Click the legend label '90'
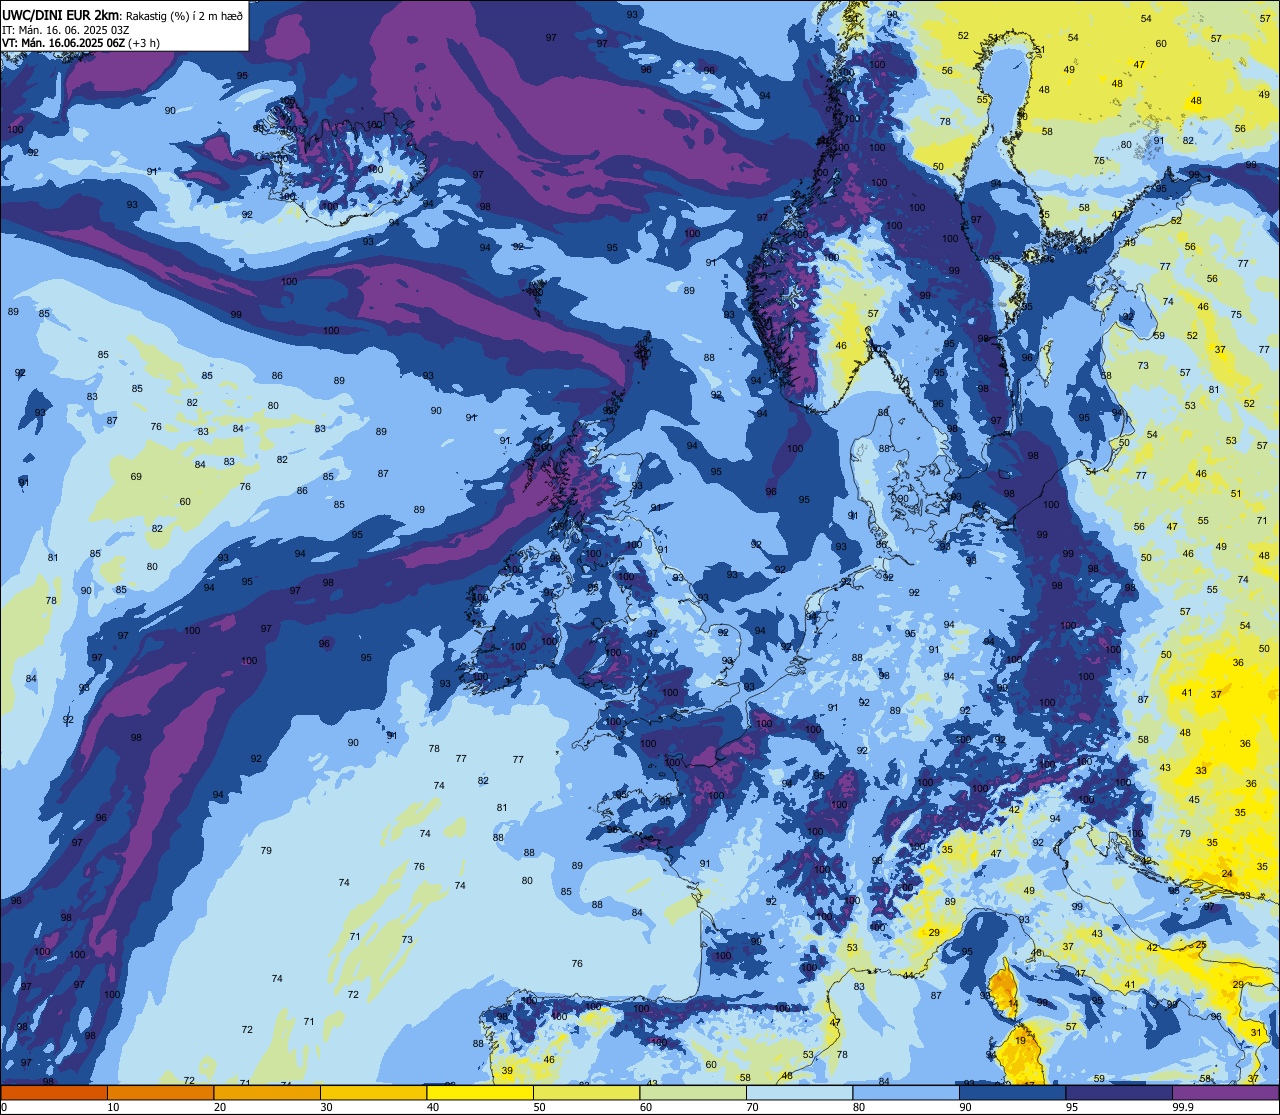 click(966, 1107)
